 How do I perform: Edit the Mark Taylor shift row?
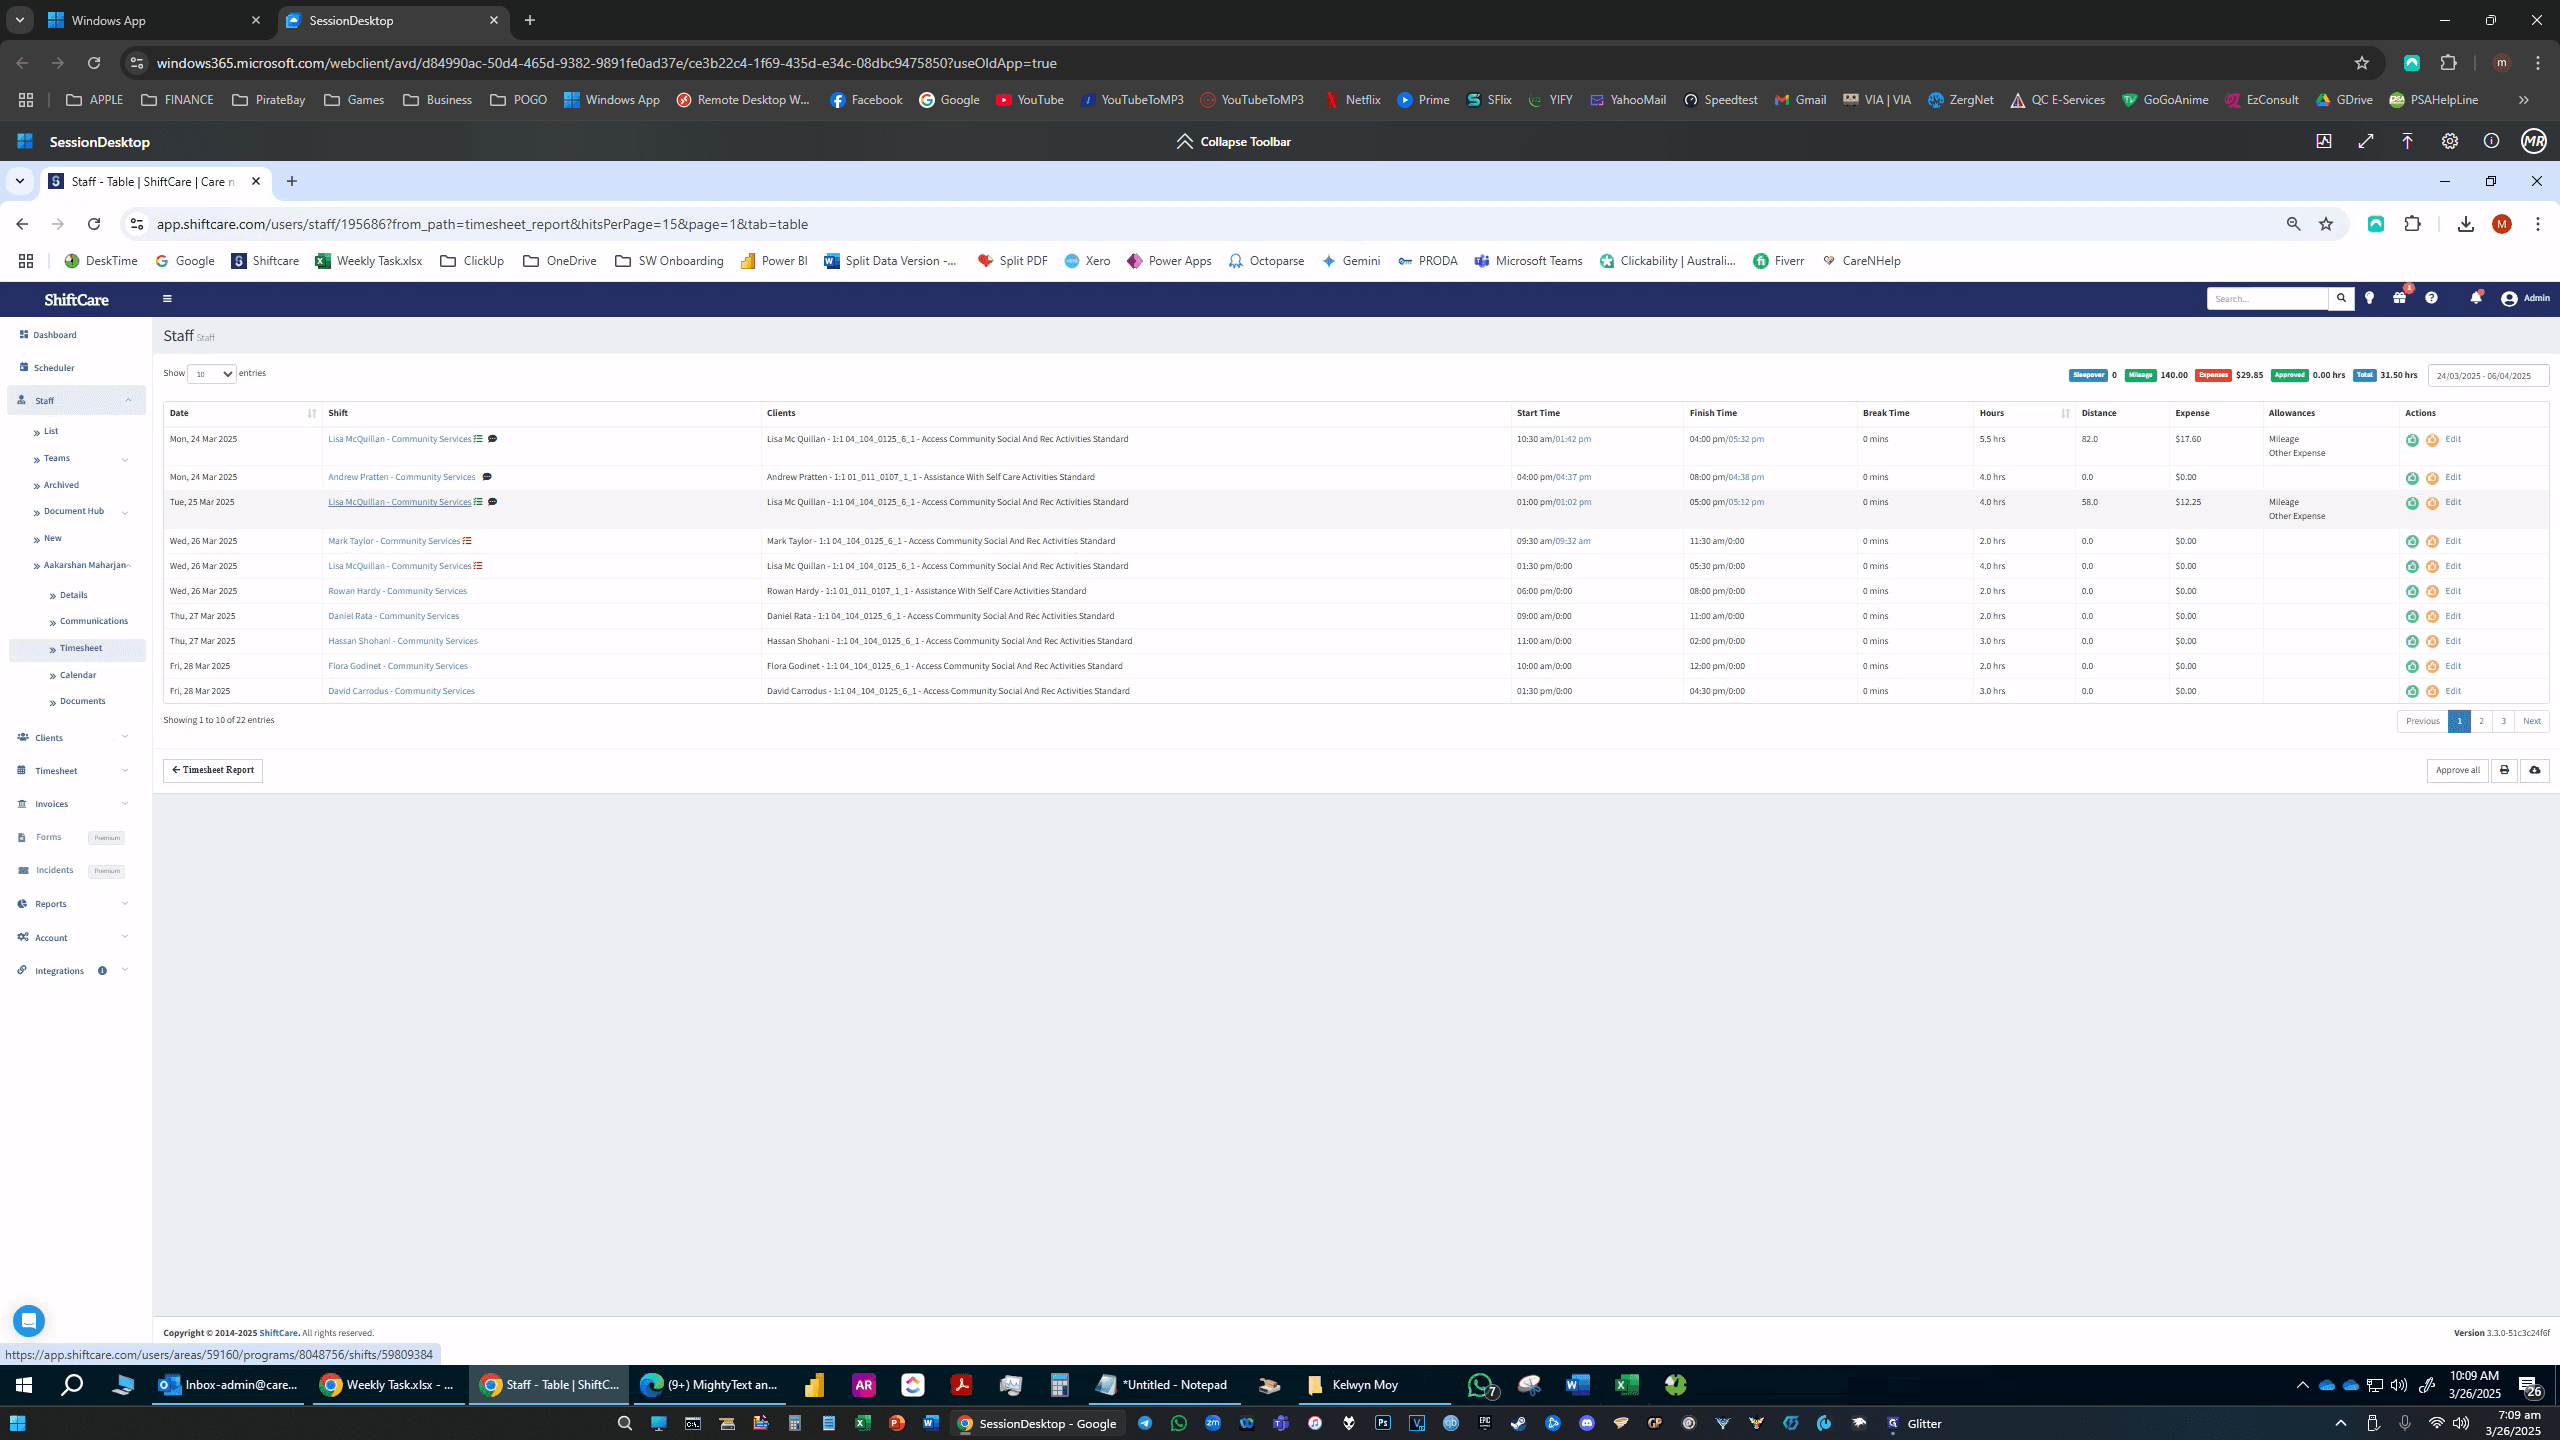[x=2453, y=541]
